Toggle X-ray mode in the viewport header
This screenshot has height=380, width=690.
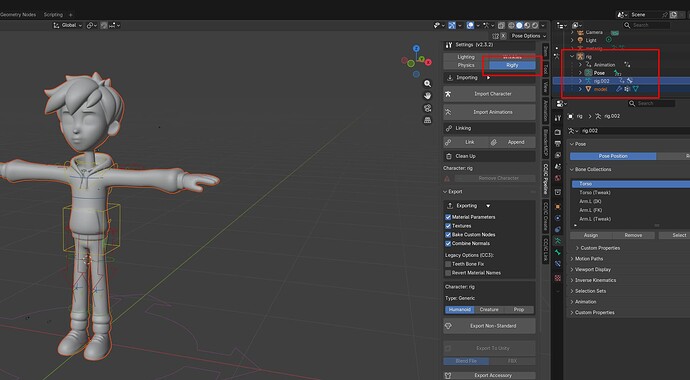pyautogui.click(x=501, y=26)
